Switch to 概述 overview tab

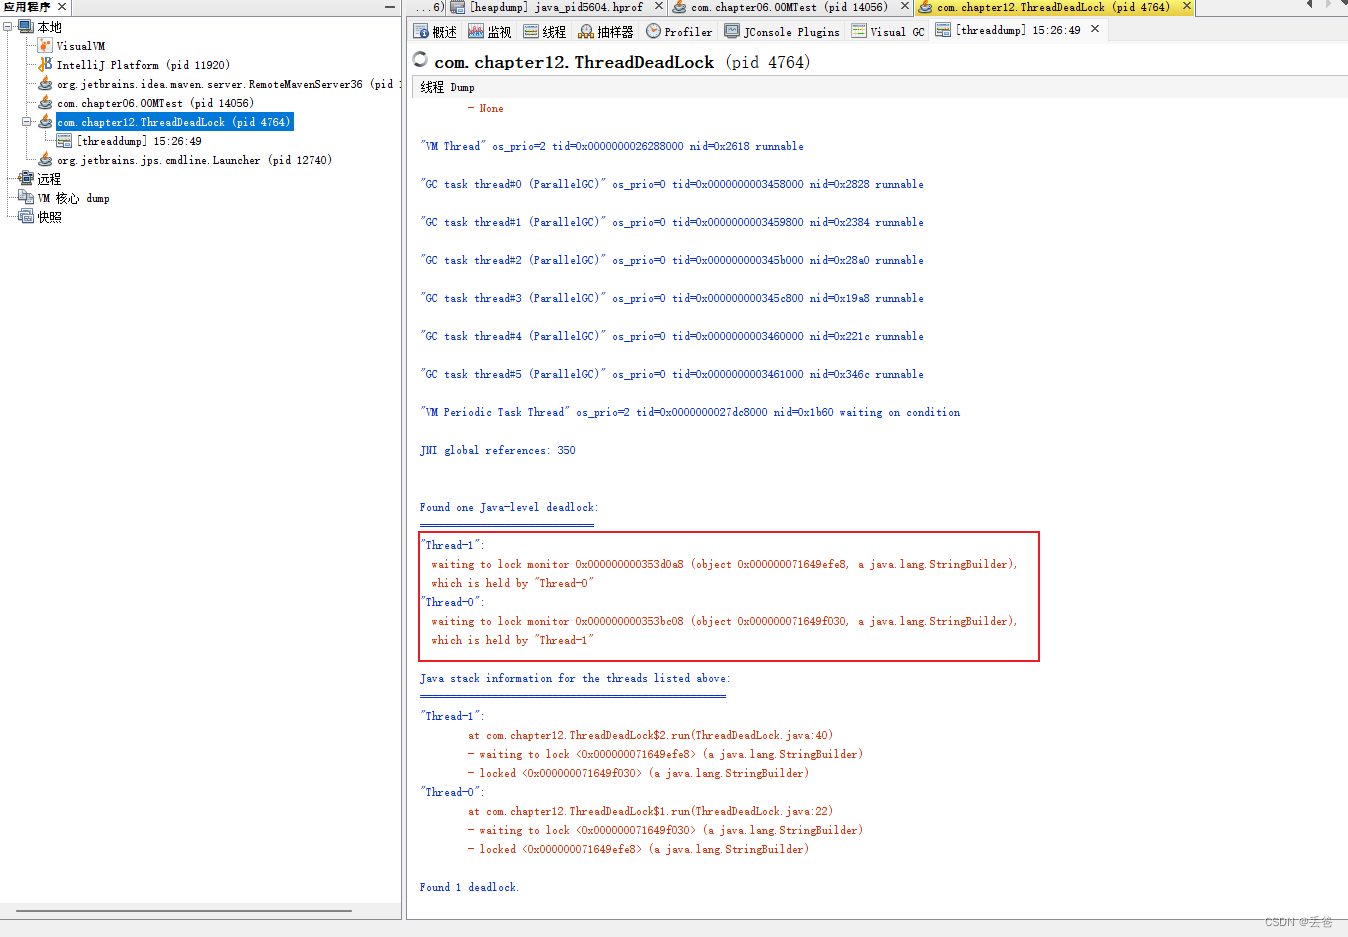[435, 32]
